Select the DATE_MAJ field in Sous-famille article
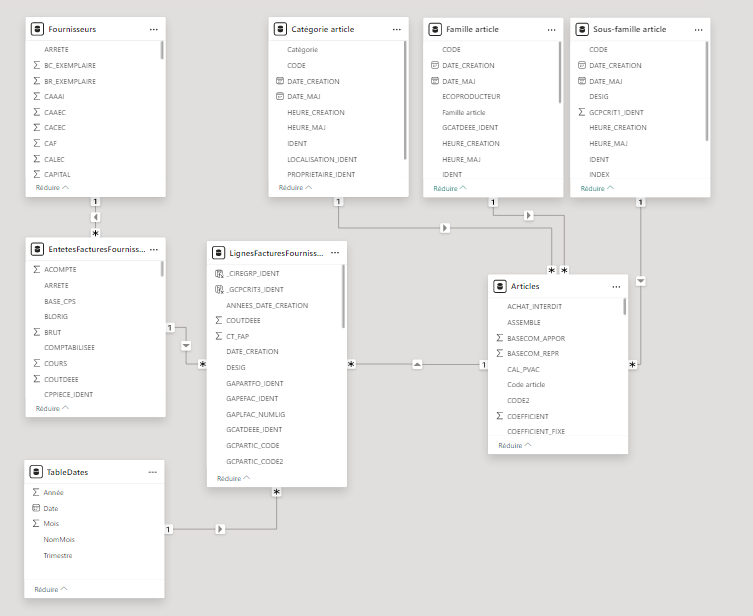This screenshot has width=753, height=616. [x=606, y=81]
